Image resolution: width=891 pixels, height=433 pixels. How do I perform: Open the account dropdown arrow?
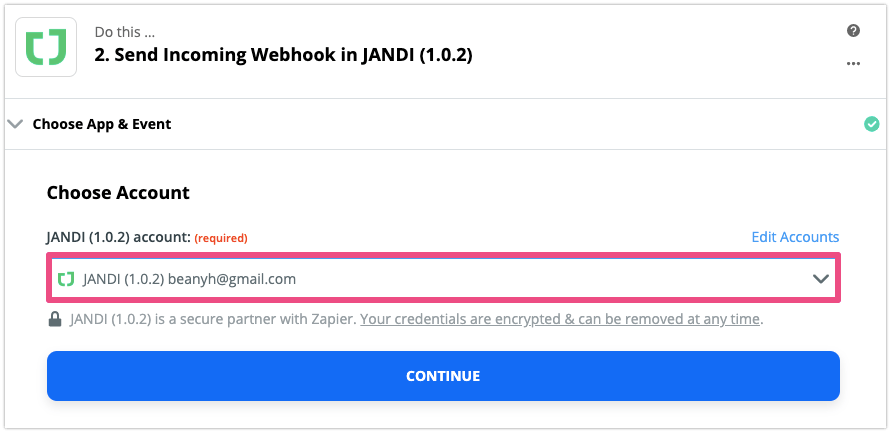tap(821, 279)
